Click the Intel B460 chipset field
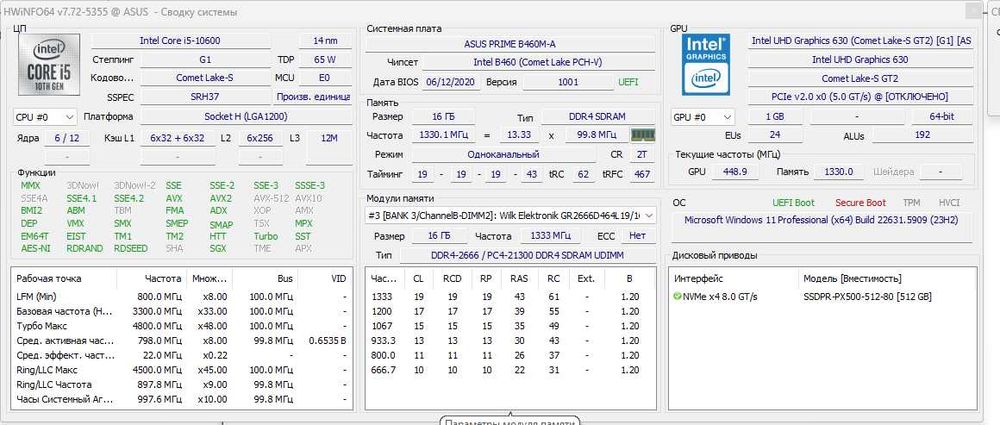 coord(538,63)
